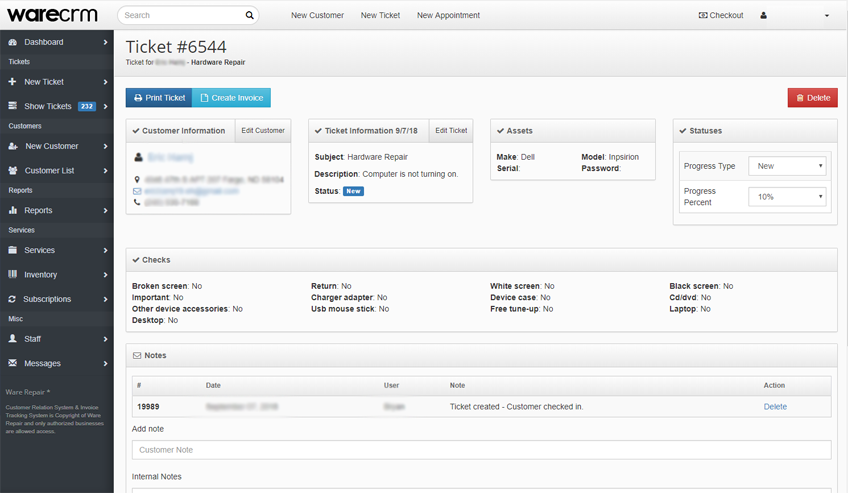Click the red Delete ticket button
The image size is (848, 493).
[x=812, y=98]
